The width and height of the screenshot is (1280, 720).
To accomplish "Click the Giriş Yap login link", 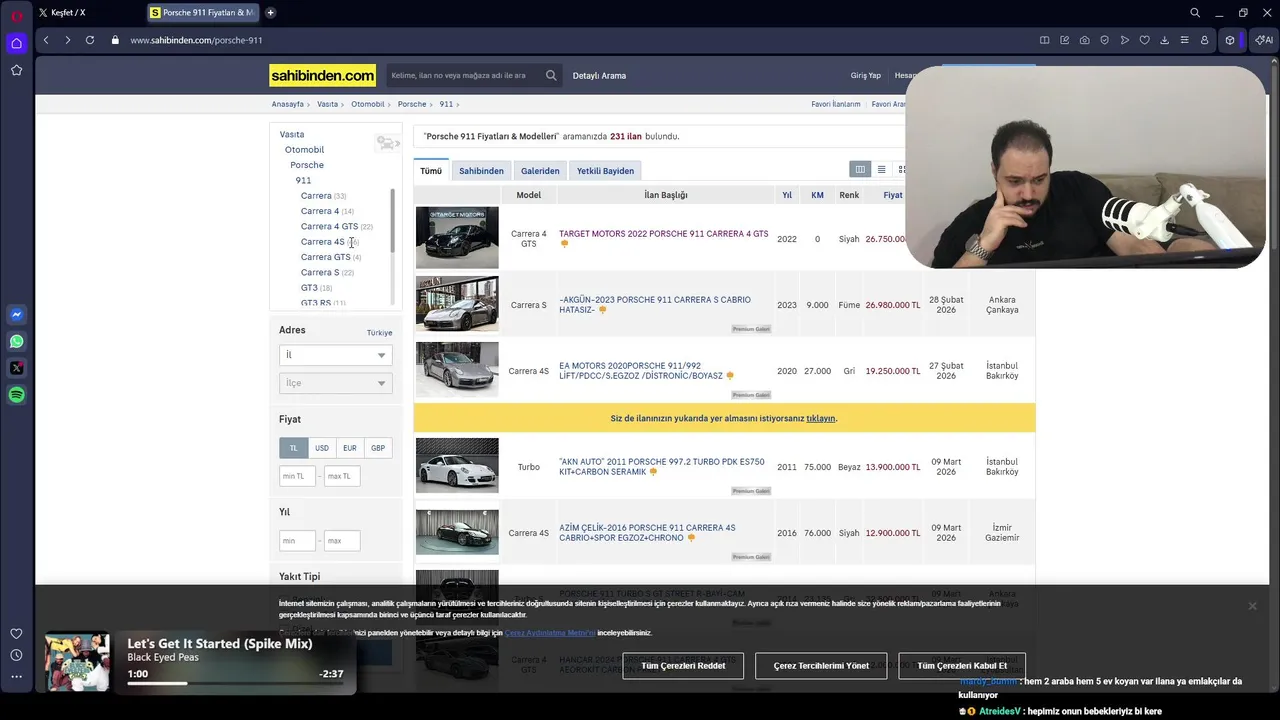I will coord(866,76).
